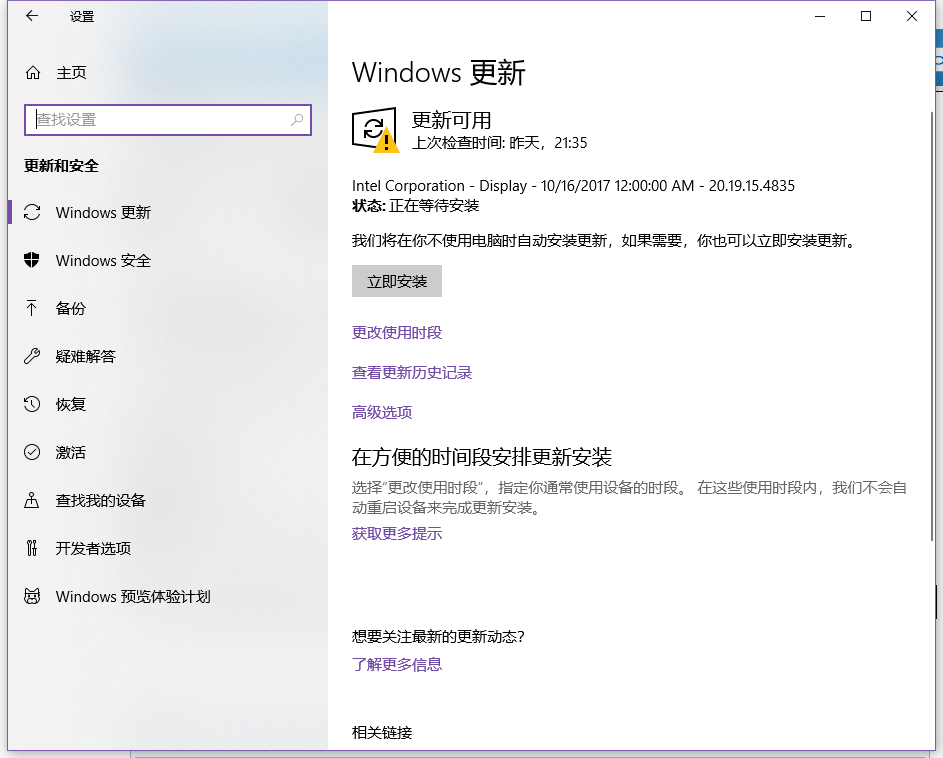Viewport: 943px width, 758px height.
Task: Open the 恢复 recovery page
Action: [71, 404]
